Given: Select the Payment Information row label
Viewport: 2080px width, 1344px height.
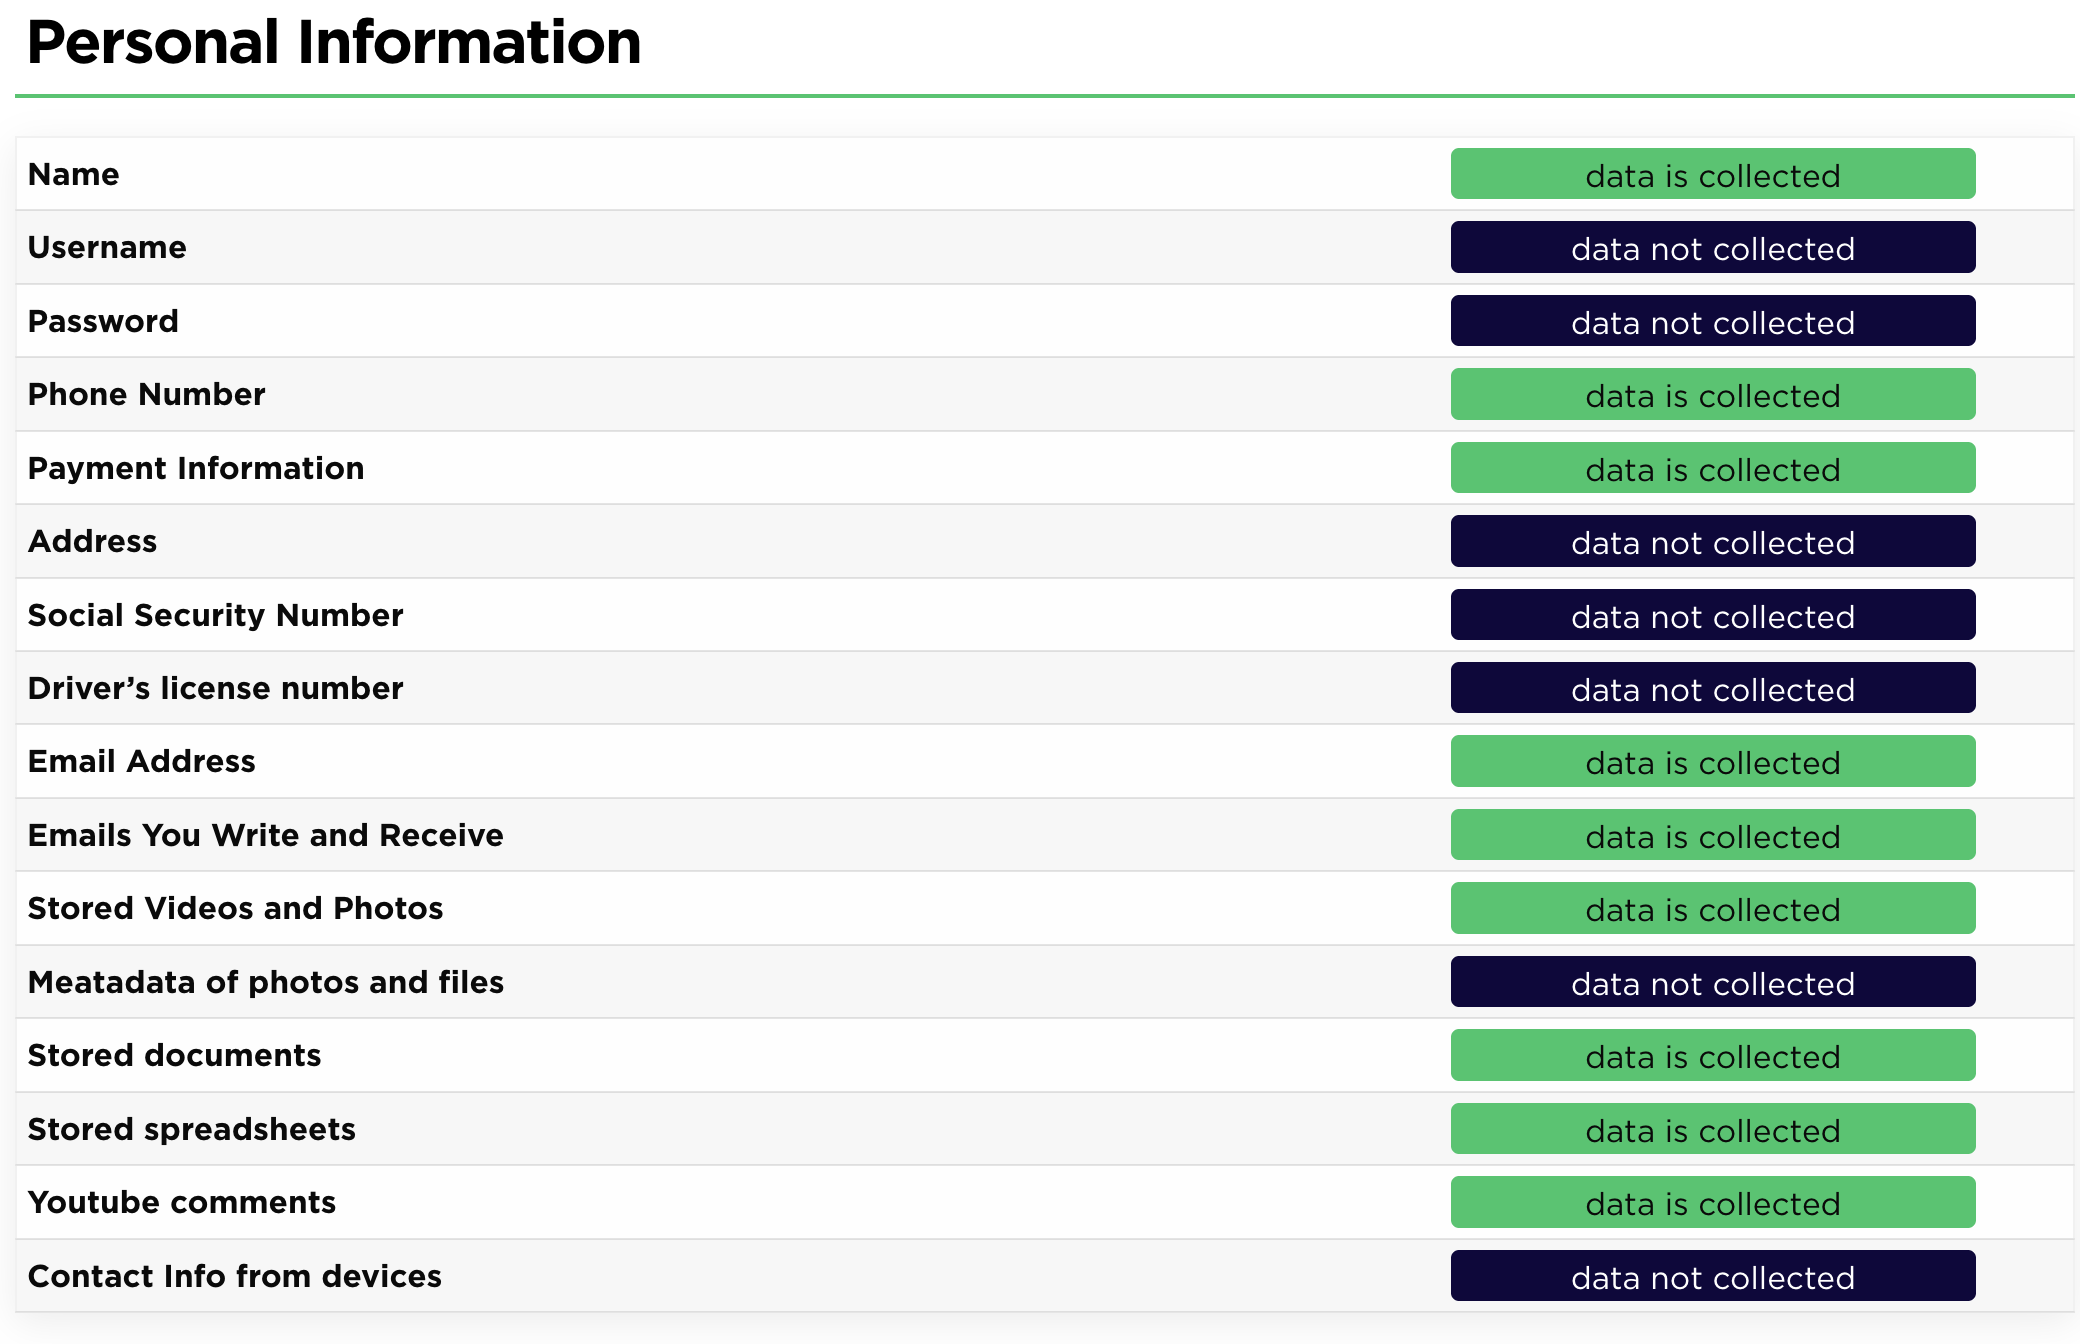Looking at the screenshot, I should coord(196,469).
